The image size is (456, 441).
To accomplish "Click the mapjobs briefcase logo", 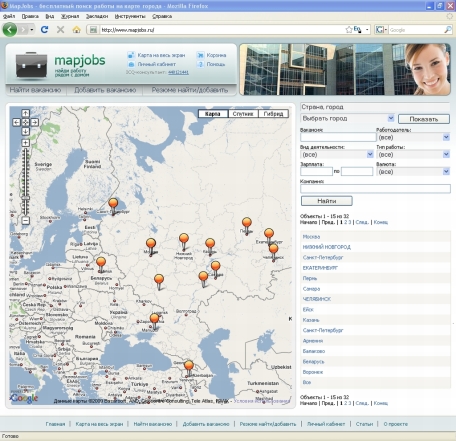I will click(31, 65).
